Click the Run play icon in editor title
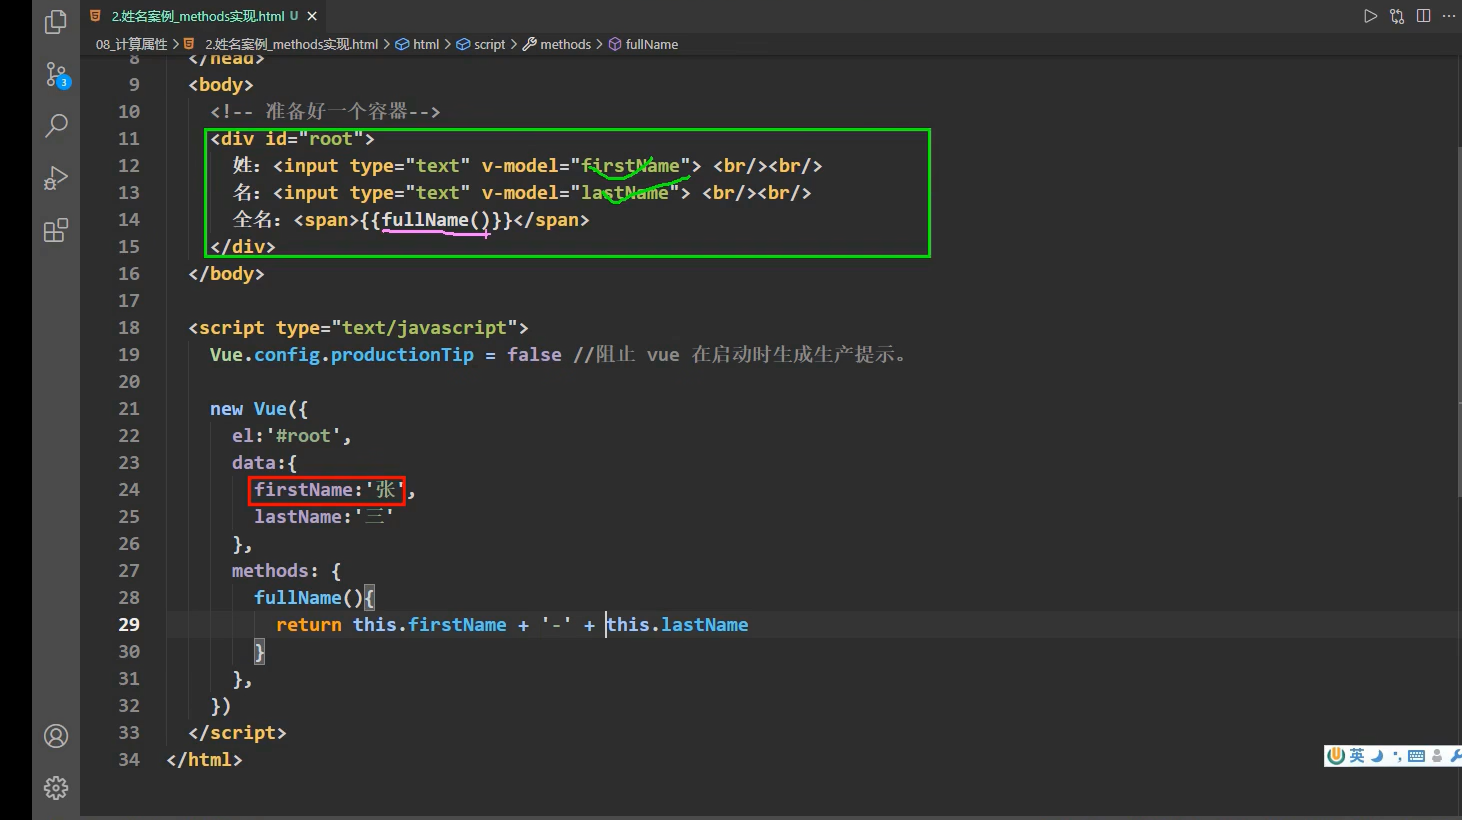The width and height of the screenshot is (1462, 820). click(1370, 16)
